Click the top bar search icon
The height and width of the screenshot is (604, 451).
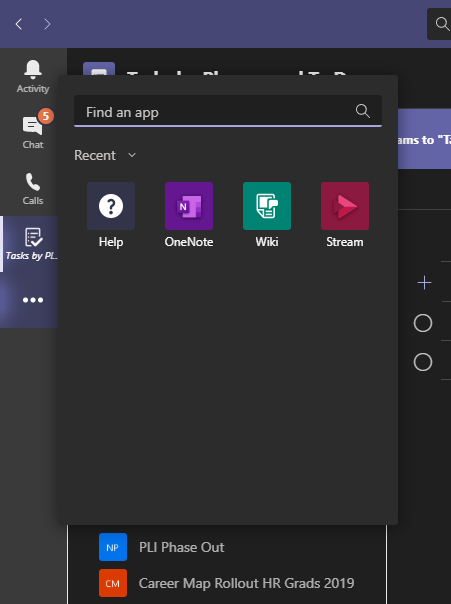[x=442, y=24]
